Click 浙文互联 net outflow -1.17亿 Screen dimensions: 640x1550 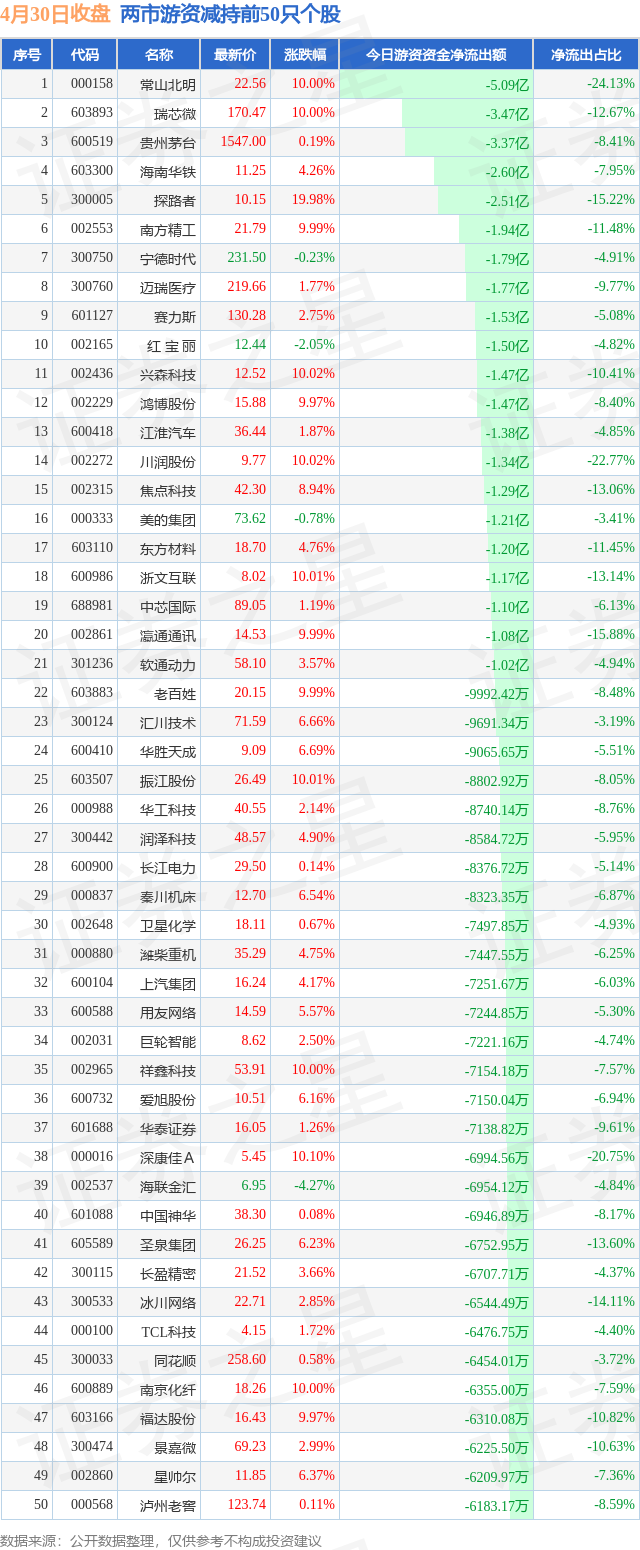point(507,578)
